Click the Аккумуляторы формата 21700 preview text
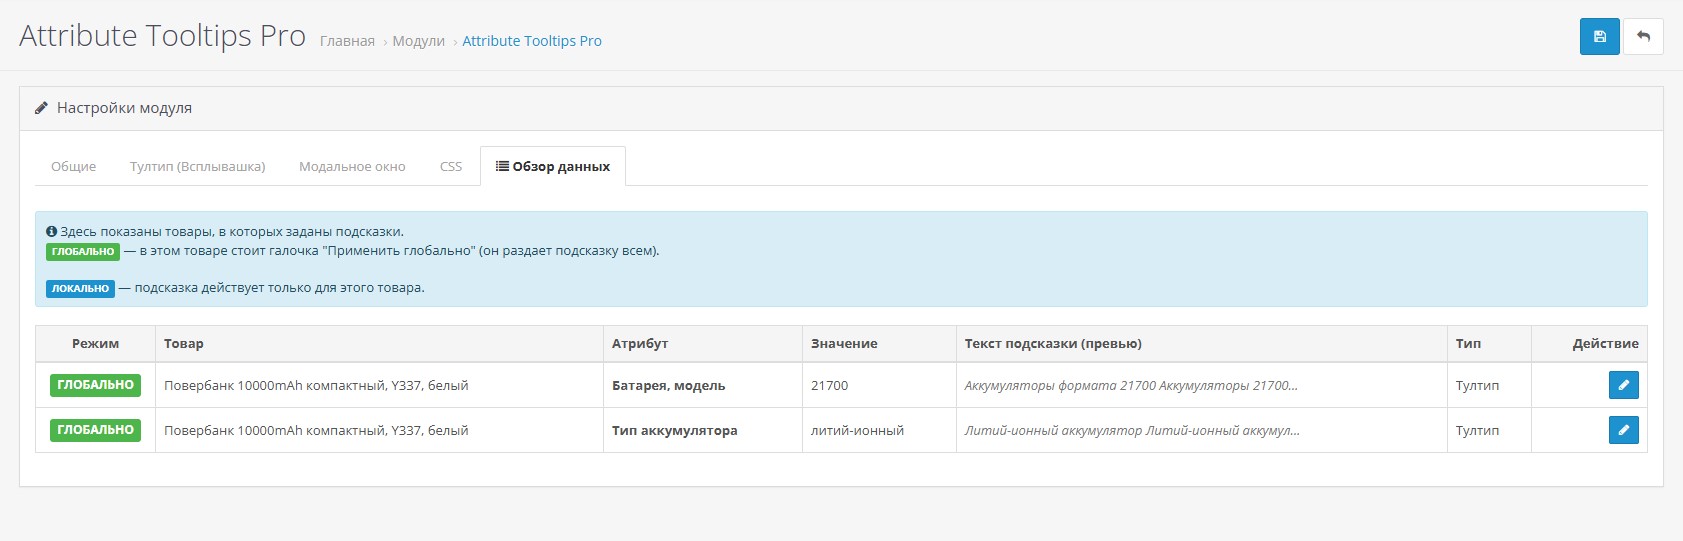The image size is (1683, 541). point(1130,386)
